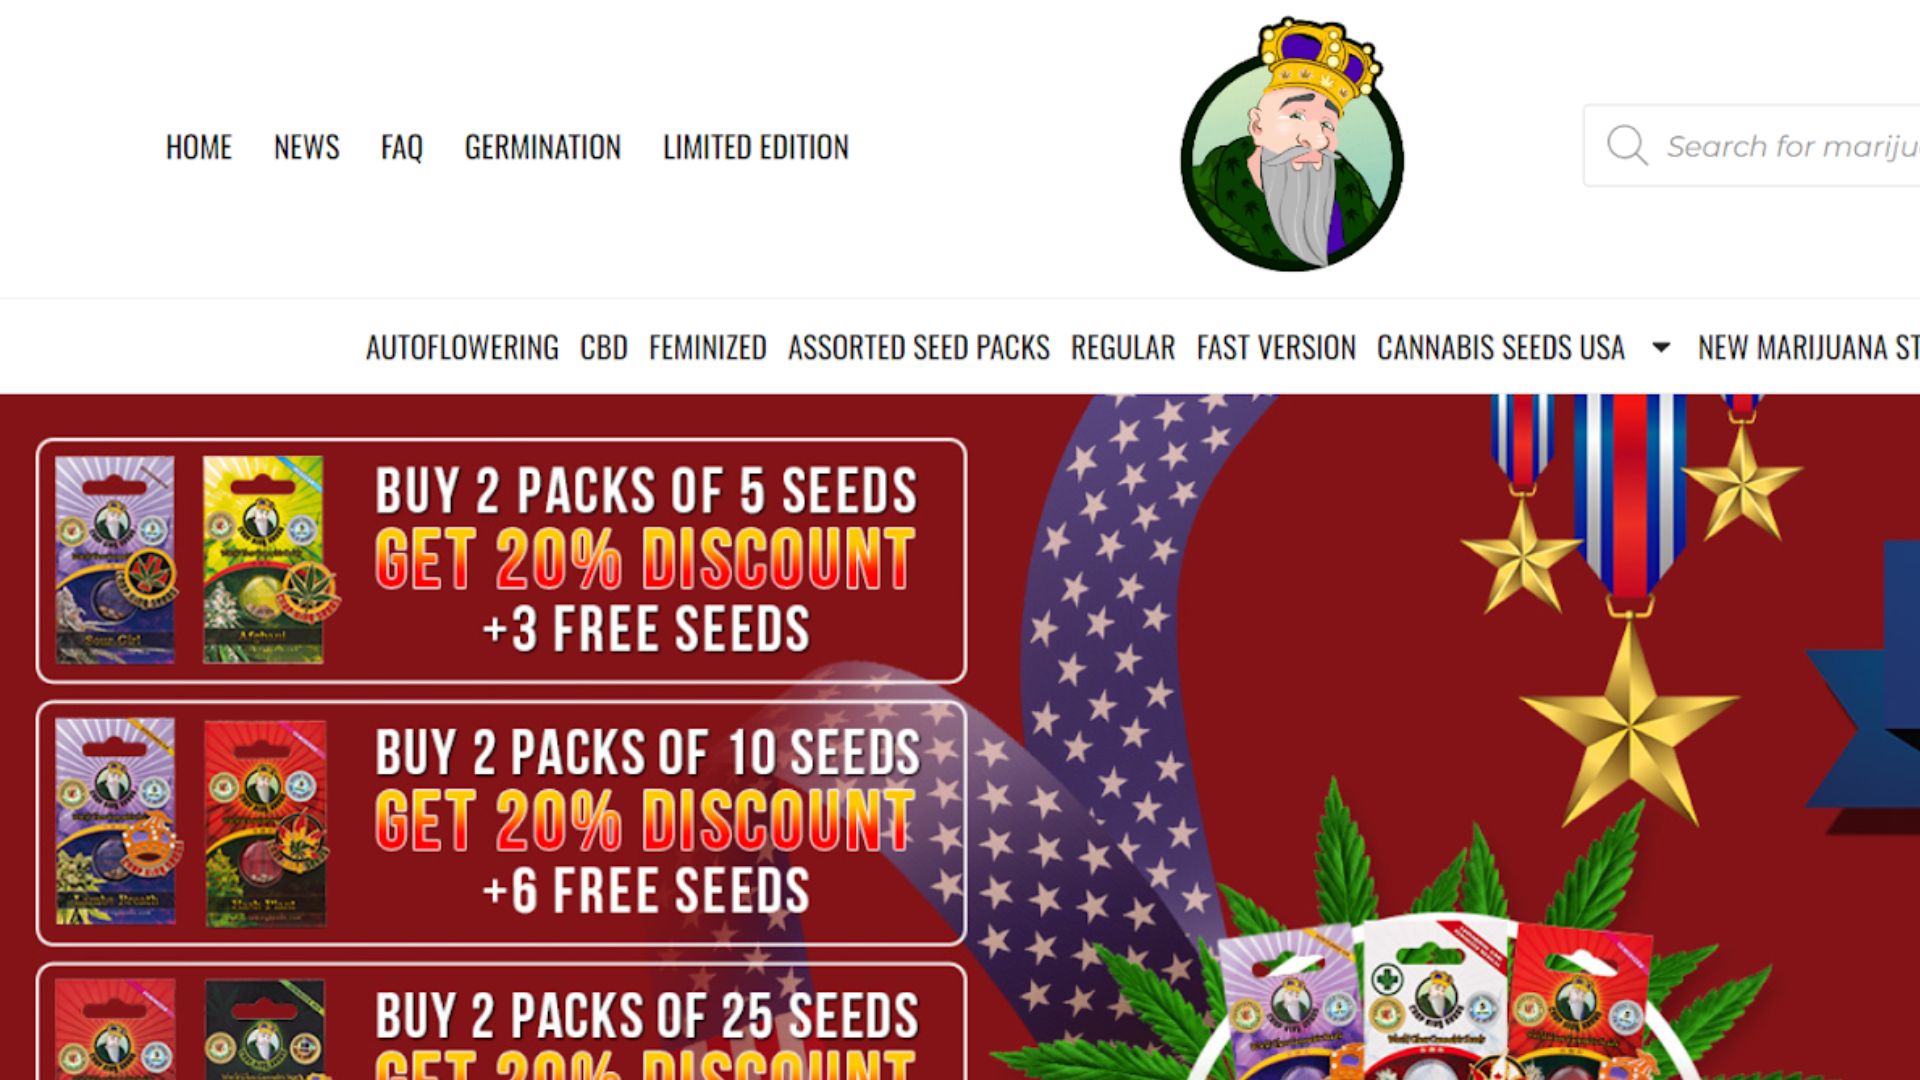Click the search magnifier icon
1920x1080 pixels.
1627,146
